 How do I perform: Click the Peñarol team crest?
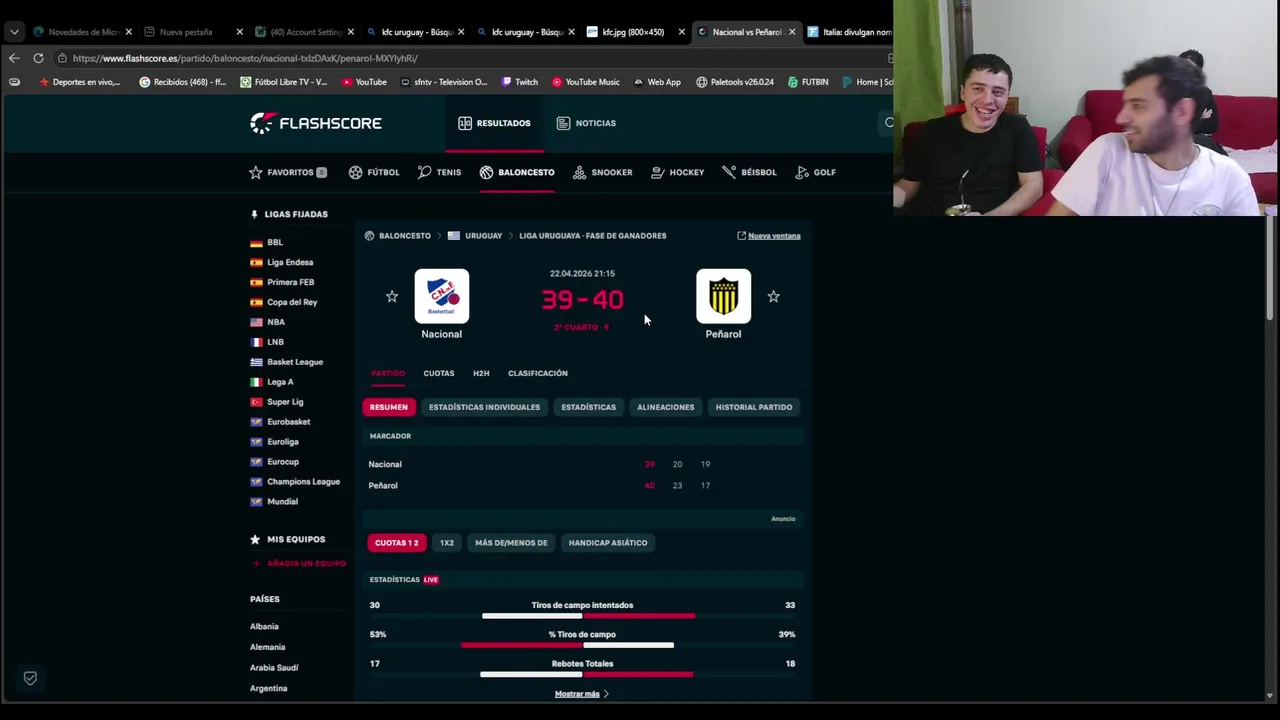[x=723, y=296]
